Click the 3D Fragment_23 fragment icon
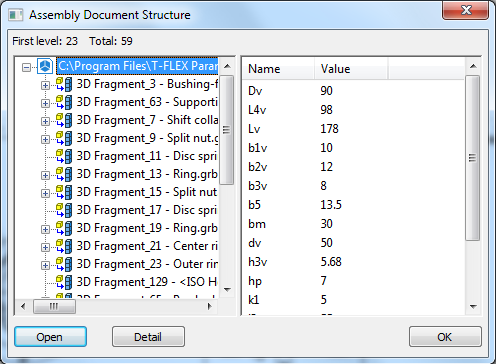Image resolution: width=496 pixels, height=364 pixels. click(x=64, y=264)
